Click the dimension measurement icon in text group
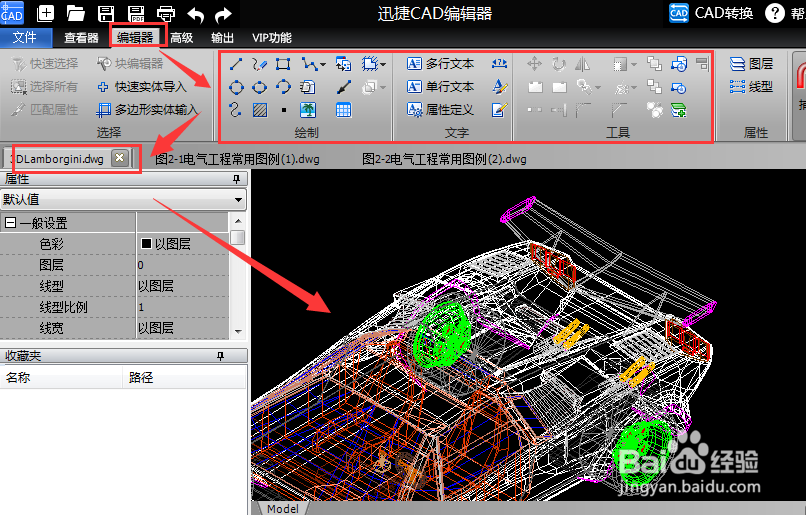 (x=499, y=63)
